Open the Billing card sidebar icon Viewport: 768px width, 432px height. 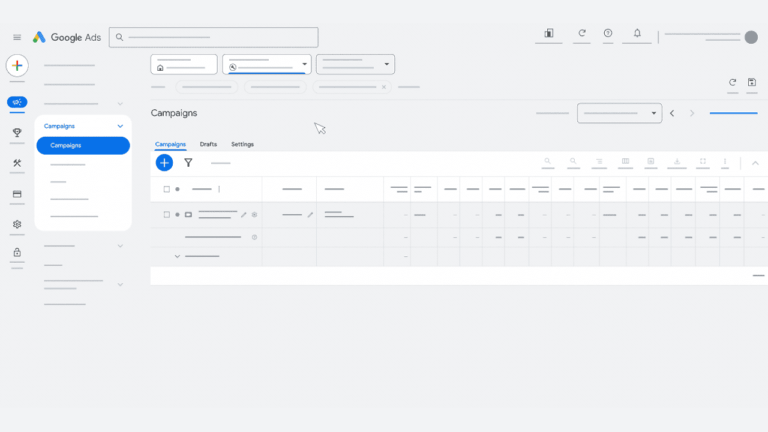[x=17, y=194]
